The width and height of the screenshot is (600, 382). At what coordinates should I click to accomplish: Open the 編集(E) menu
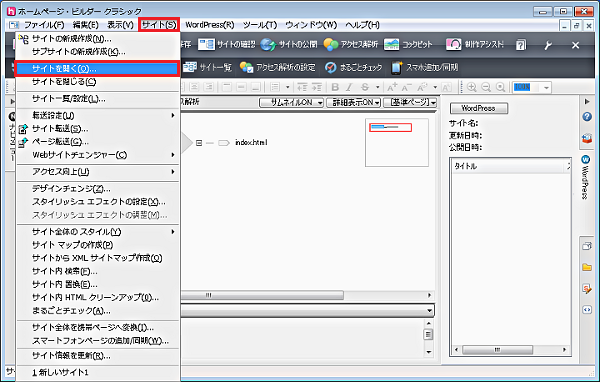pyautogui.click(x=85, y=25)
